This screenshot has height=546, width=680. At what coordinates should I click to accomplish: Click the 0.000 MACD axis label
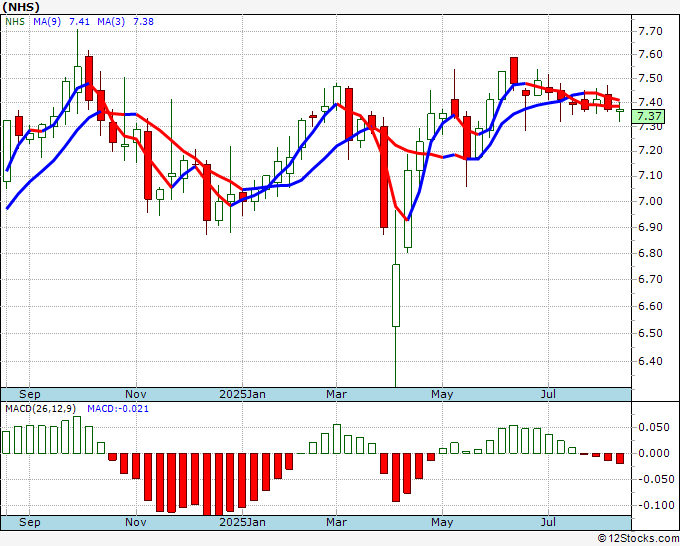coord(654,453)
